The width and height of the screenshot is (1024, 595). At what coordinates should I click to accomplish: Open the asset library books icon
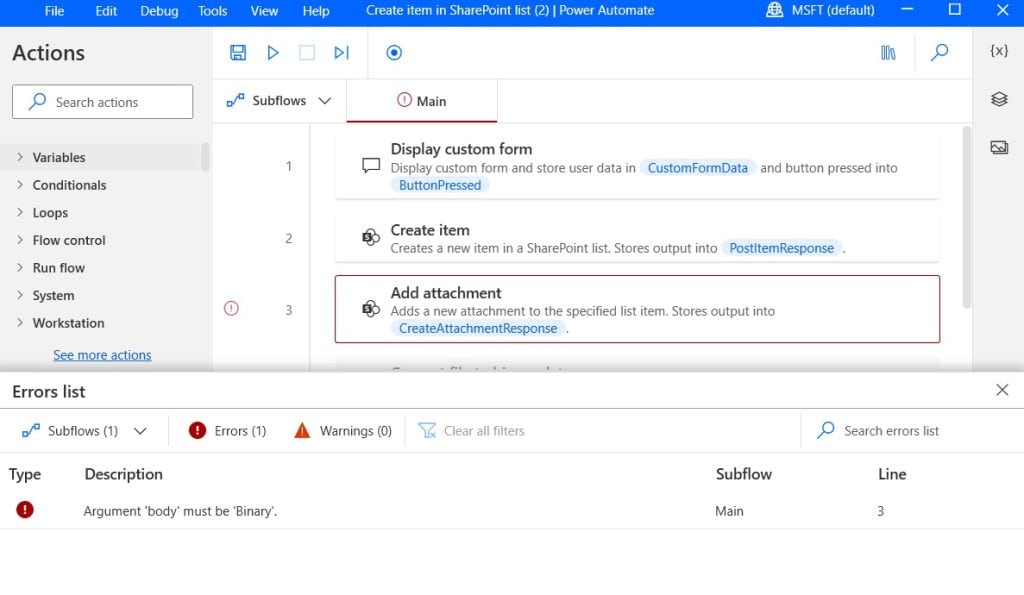[888, 53]
